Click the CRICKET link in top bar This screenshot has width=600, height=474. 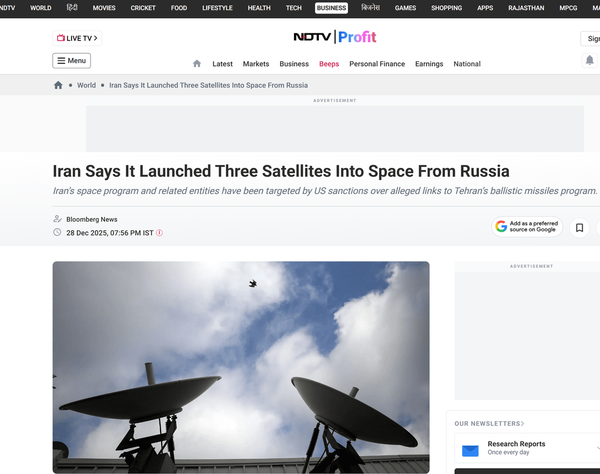tap(143, 8)
